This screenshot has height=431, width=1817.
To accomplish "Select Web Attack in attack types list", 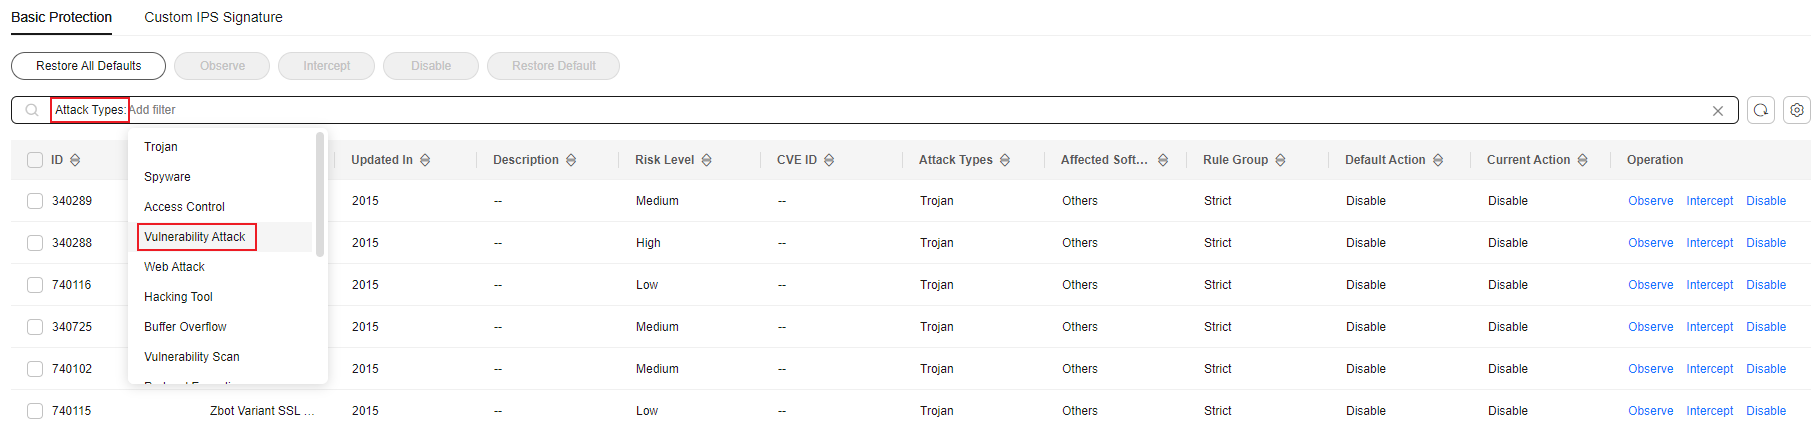I will click(x=175, y=267).
